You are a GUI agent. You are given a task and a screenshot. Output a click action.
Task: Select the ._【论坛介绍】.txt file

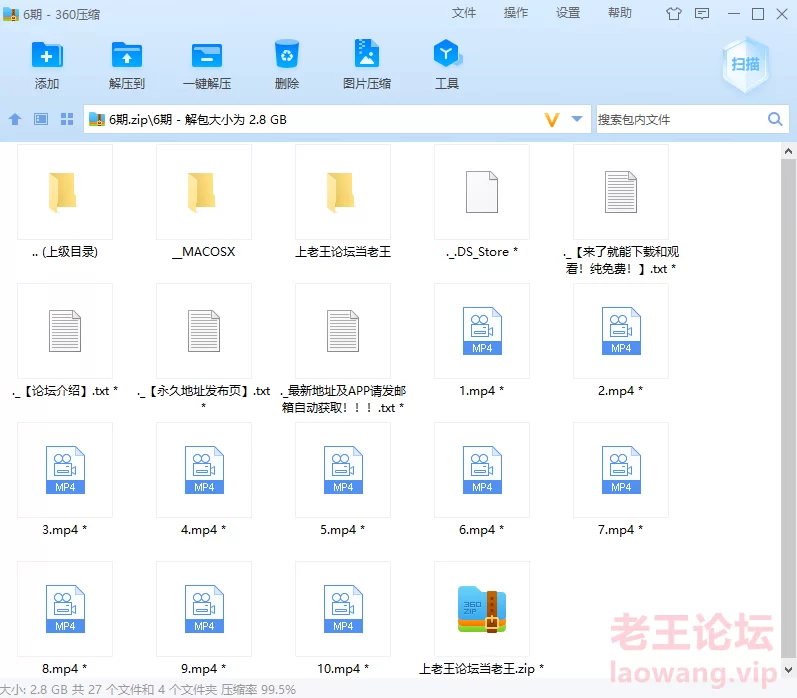(65, 342)
